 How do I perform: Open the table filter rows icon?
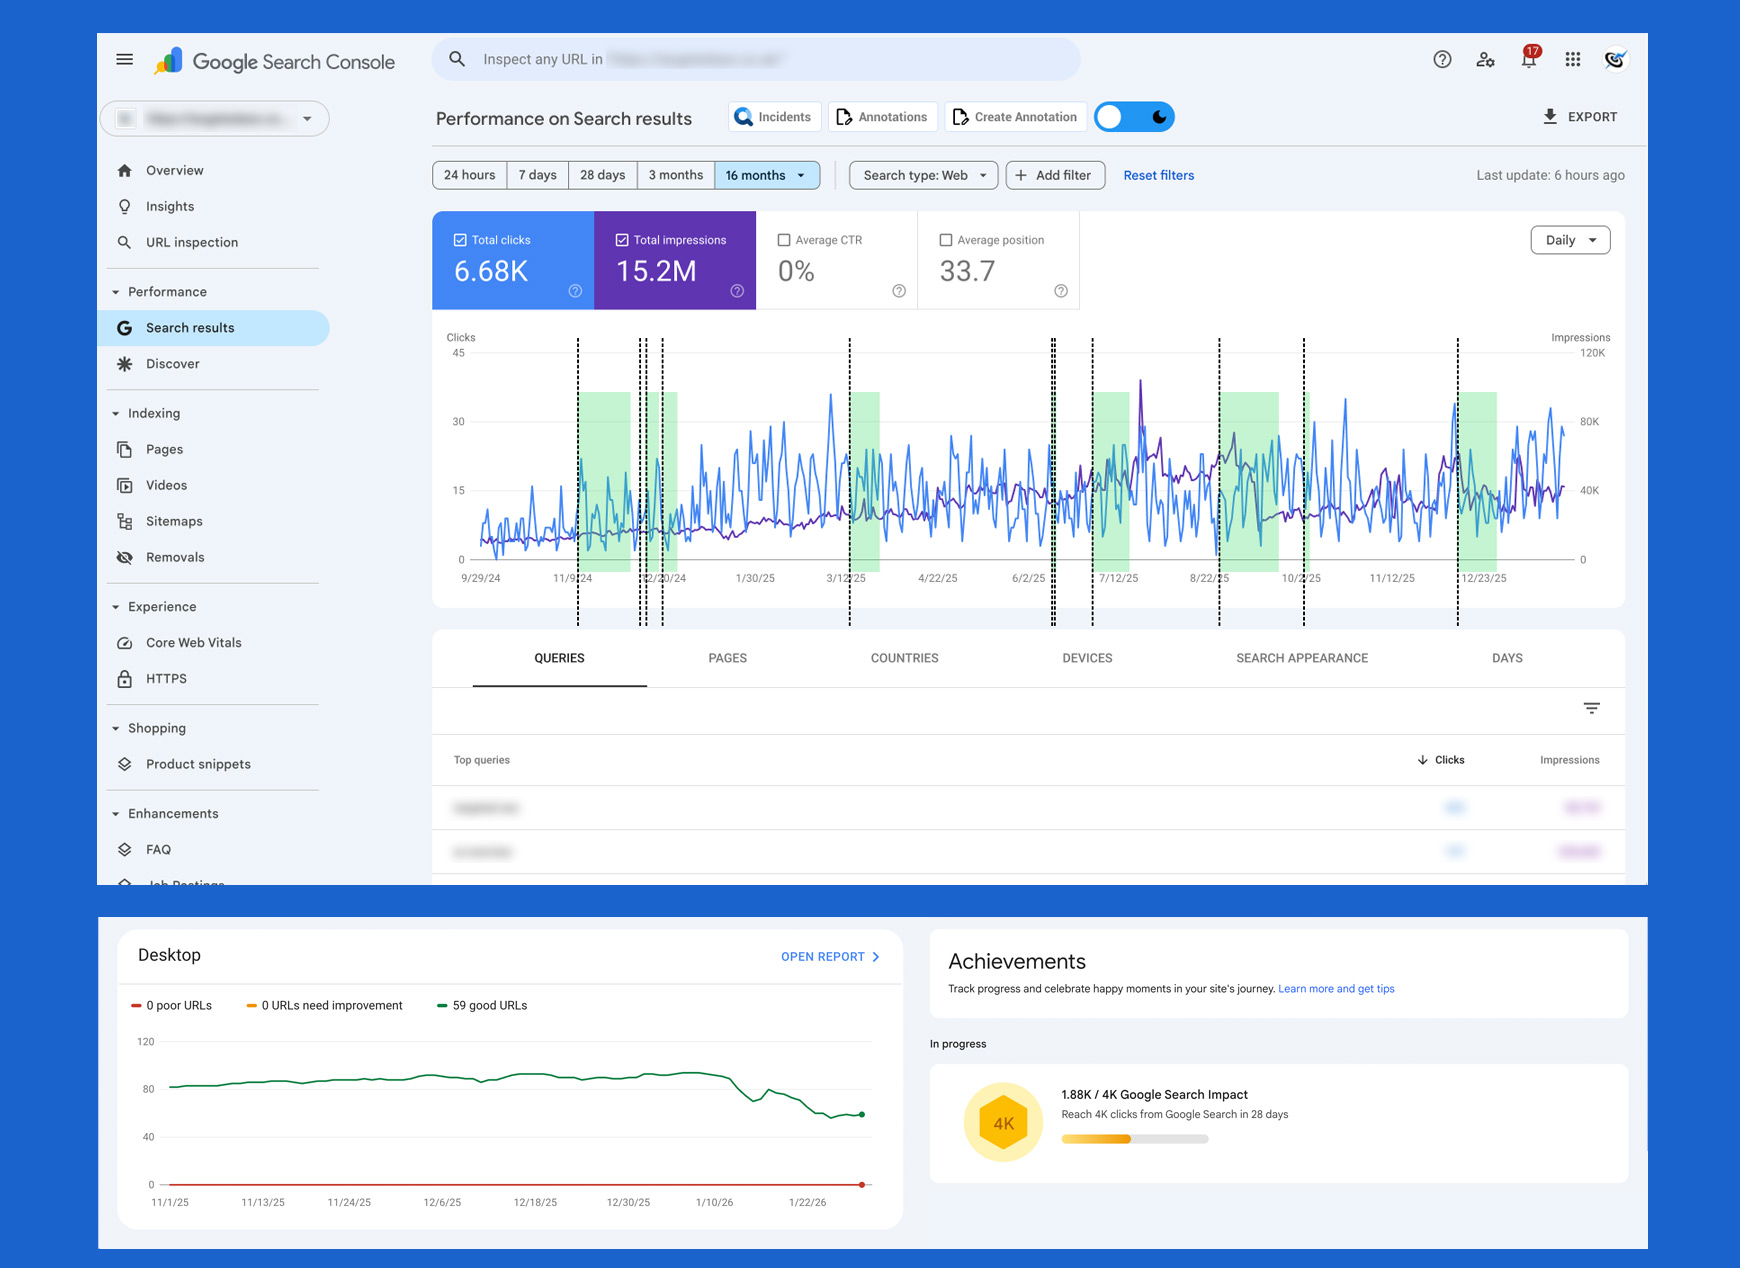click(1592, 708)
